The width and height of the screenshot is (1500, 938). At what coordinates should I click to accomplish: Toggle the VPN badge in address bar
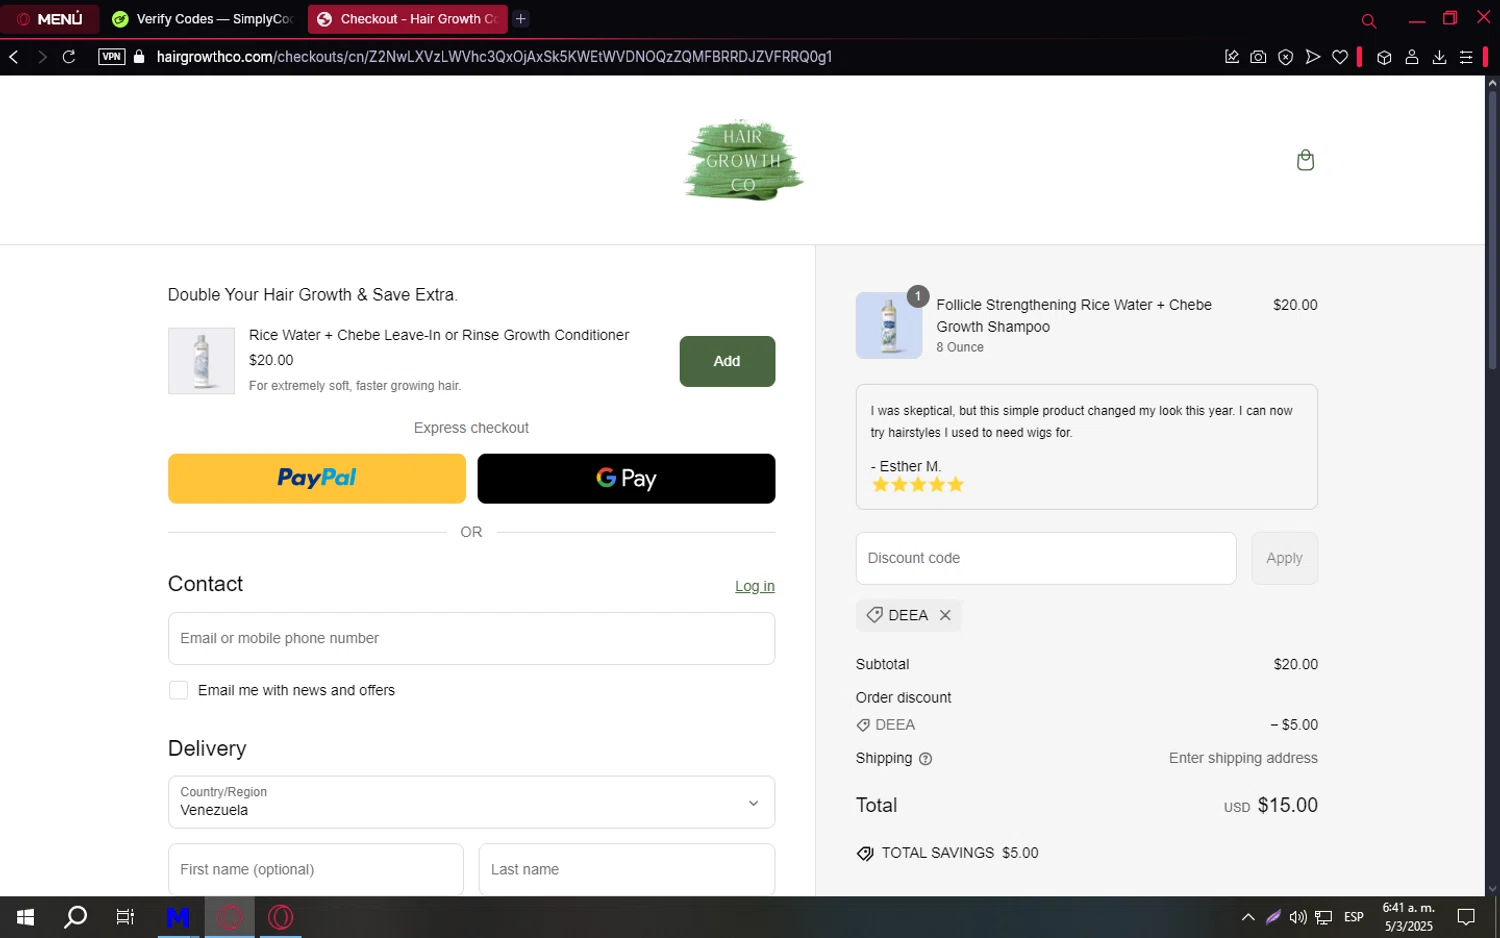pos(112,57)
